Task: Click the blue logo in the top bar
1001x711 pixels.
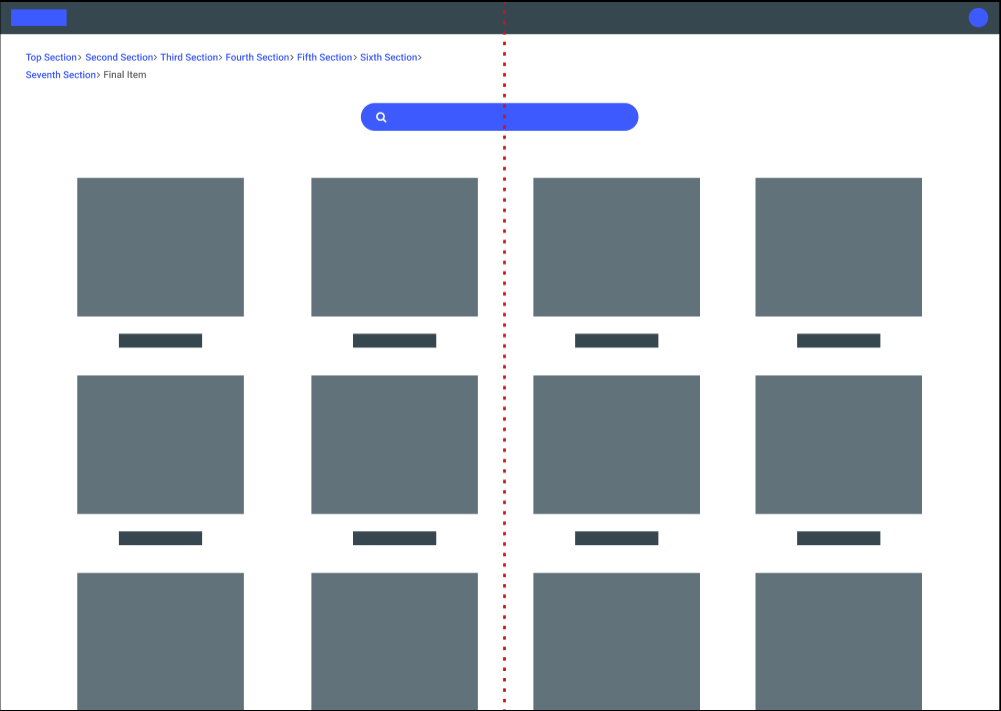Action: pyautogui.click(x=38, y=17)
